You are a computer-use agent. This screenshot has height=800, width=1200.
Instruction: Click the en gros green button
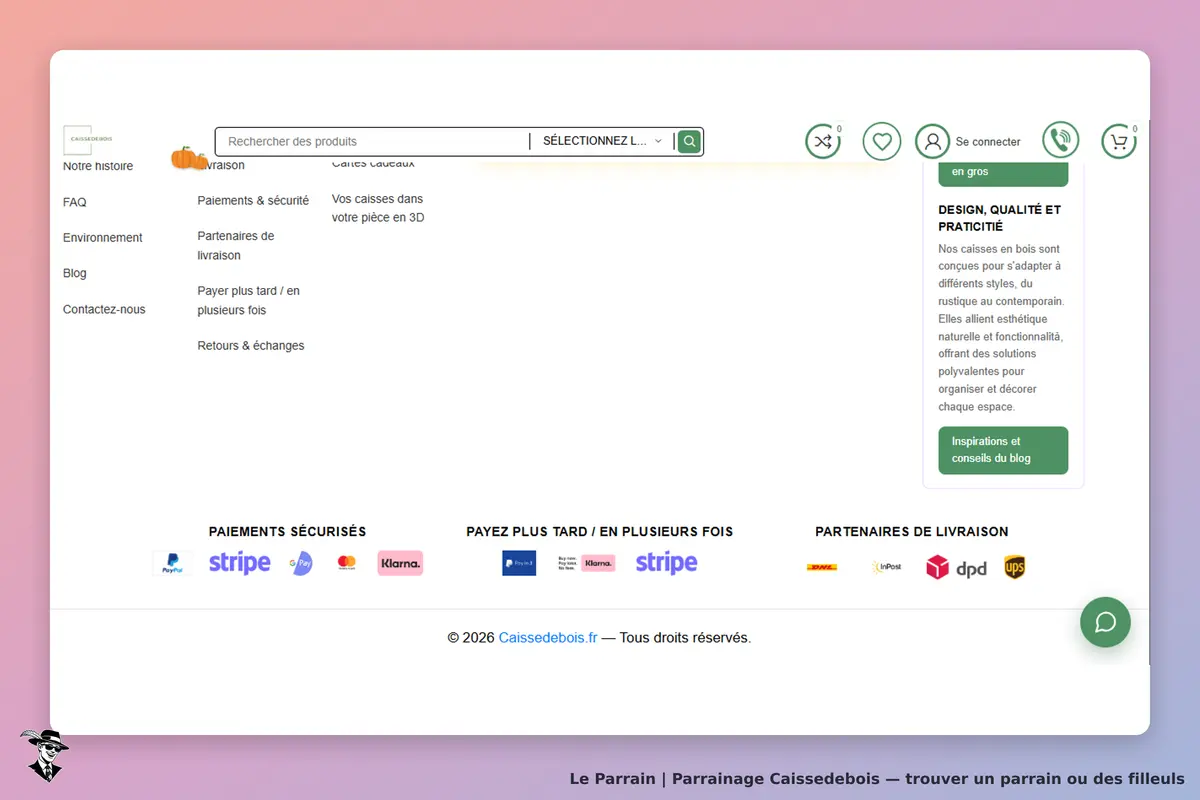coord(1003,172)
